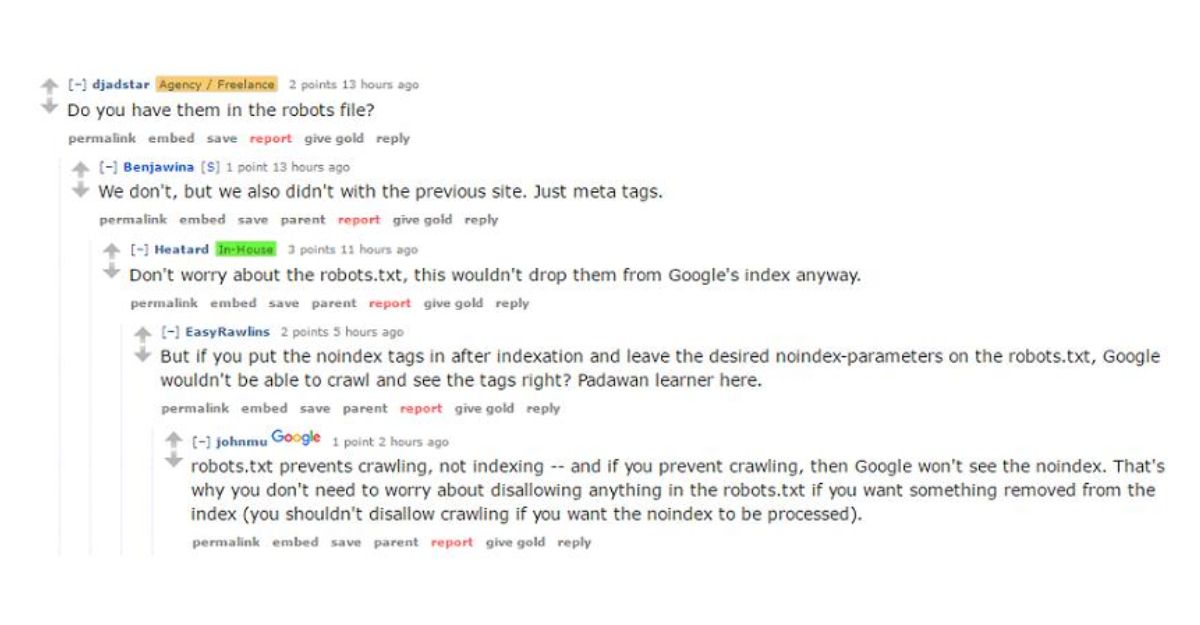Collapse Heatard's comment with [–] toggle
This screenshot has height=625, width=1200.
tap(138, 250)
